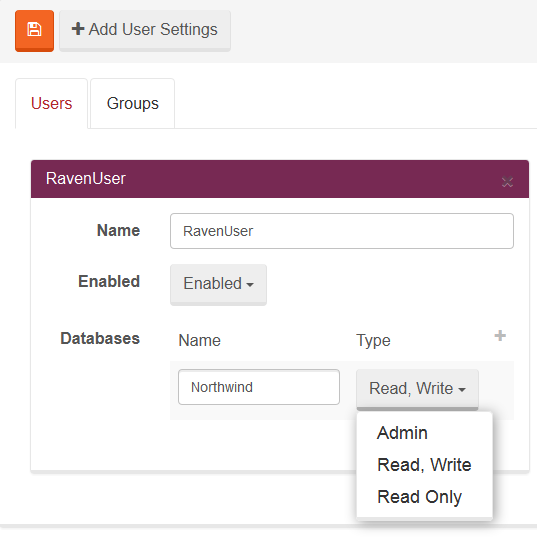Image resolution: width=537 pixels, height=537 pixels.
Task: Remove the RavenUser panel with X icon
Action: (507, 182)
